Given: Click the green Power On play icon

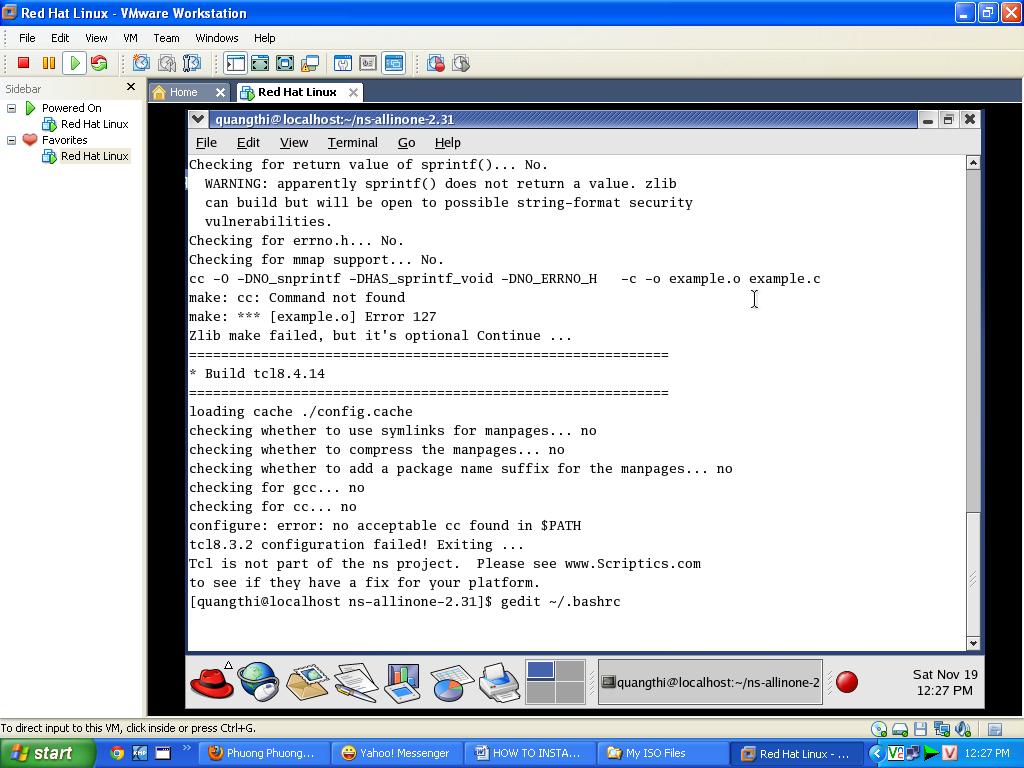Looking at the screenshot, I should pos(74,63).
